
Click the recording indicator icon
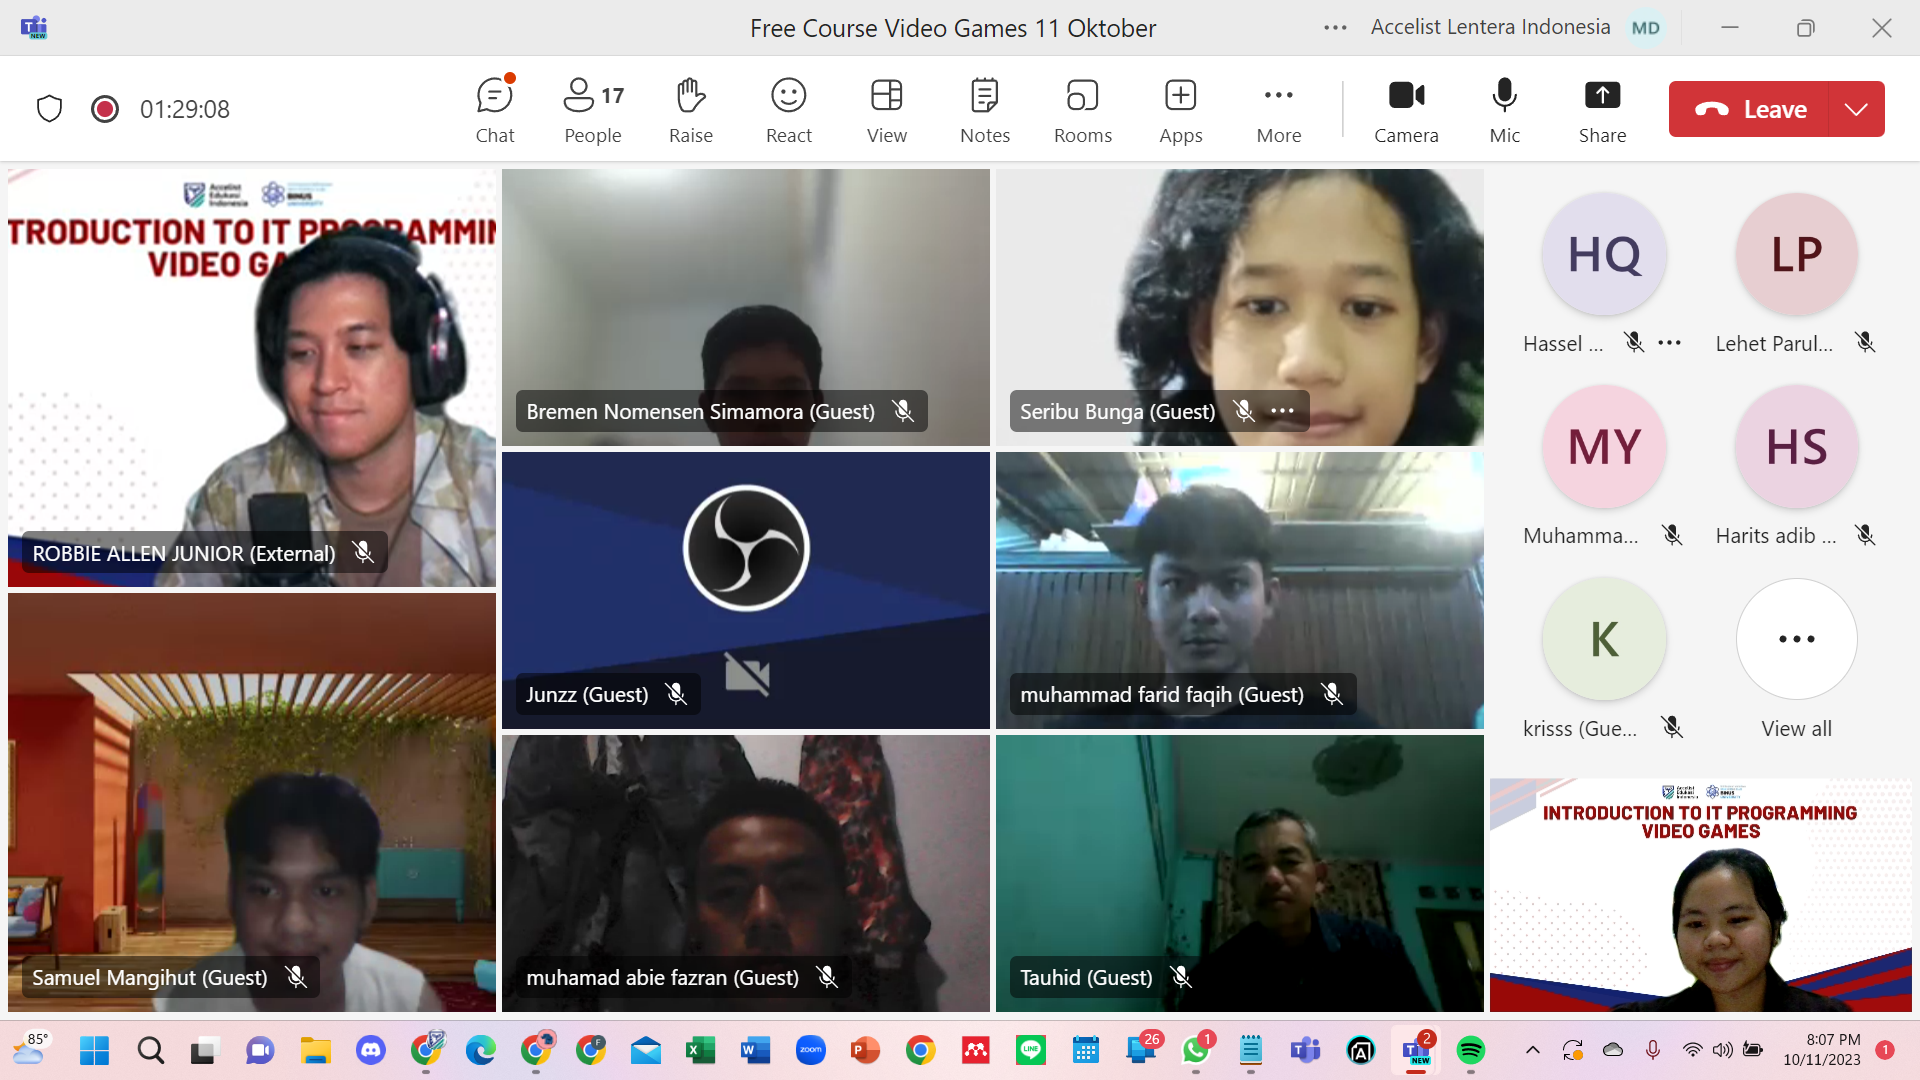coord(105,109)
